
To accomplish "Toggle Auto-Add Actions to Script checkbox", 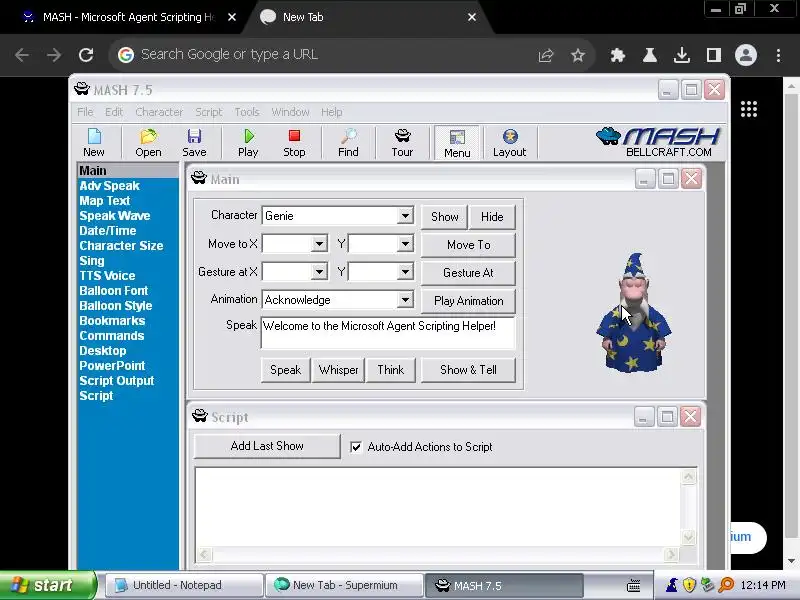I will (356, 447).
